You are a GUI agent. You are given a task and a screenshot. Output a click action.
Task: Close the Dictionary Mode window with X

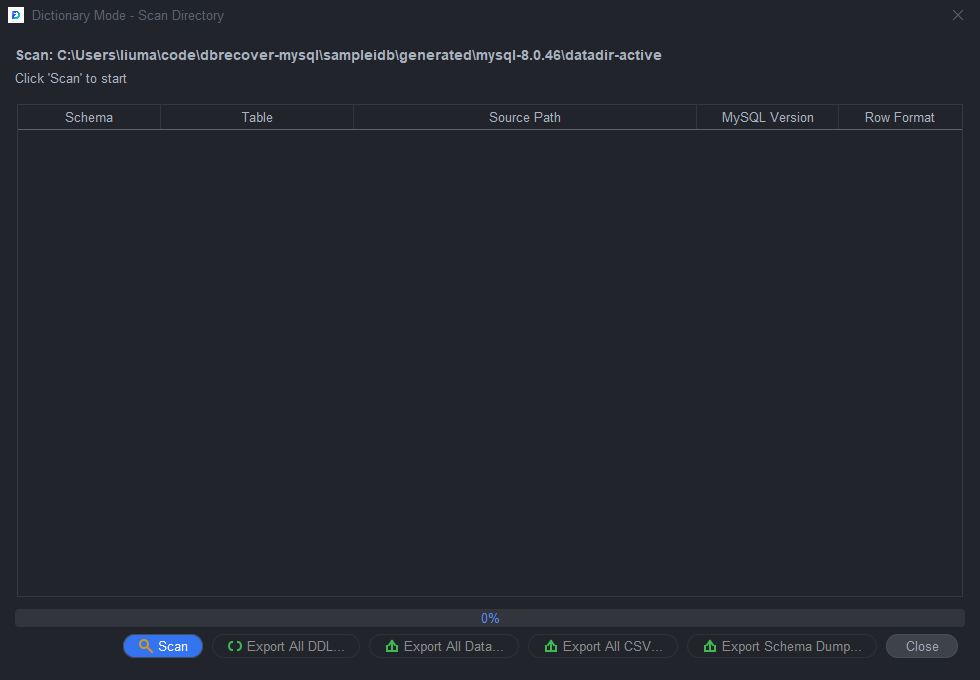[958, 15]
